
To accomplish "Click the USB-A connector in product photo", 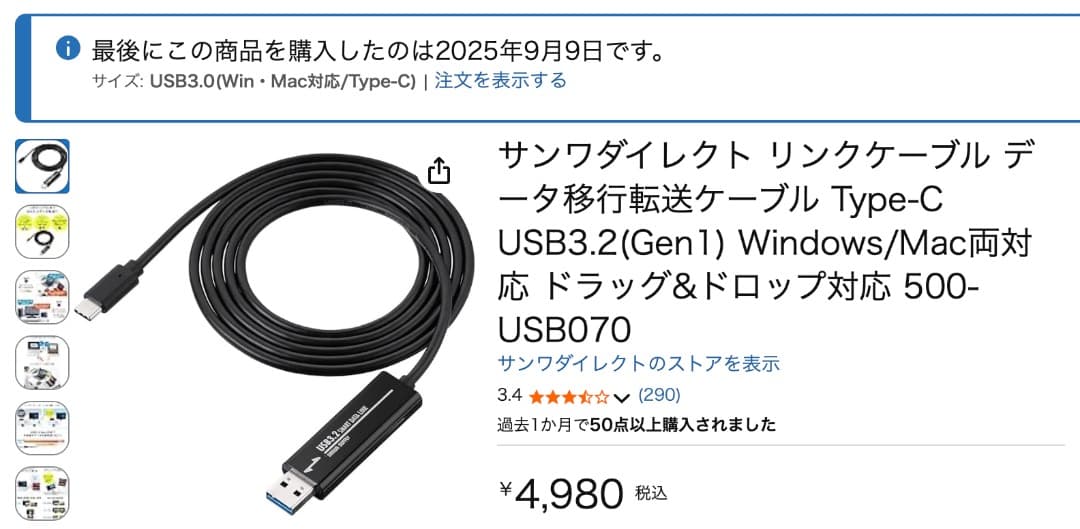I will [293, 488].
